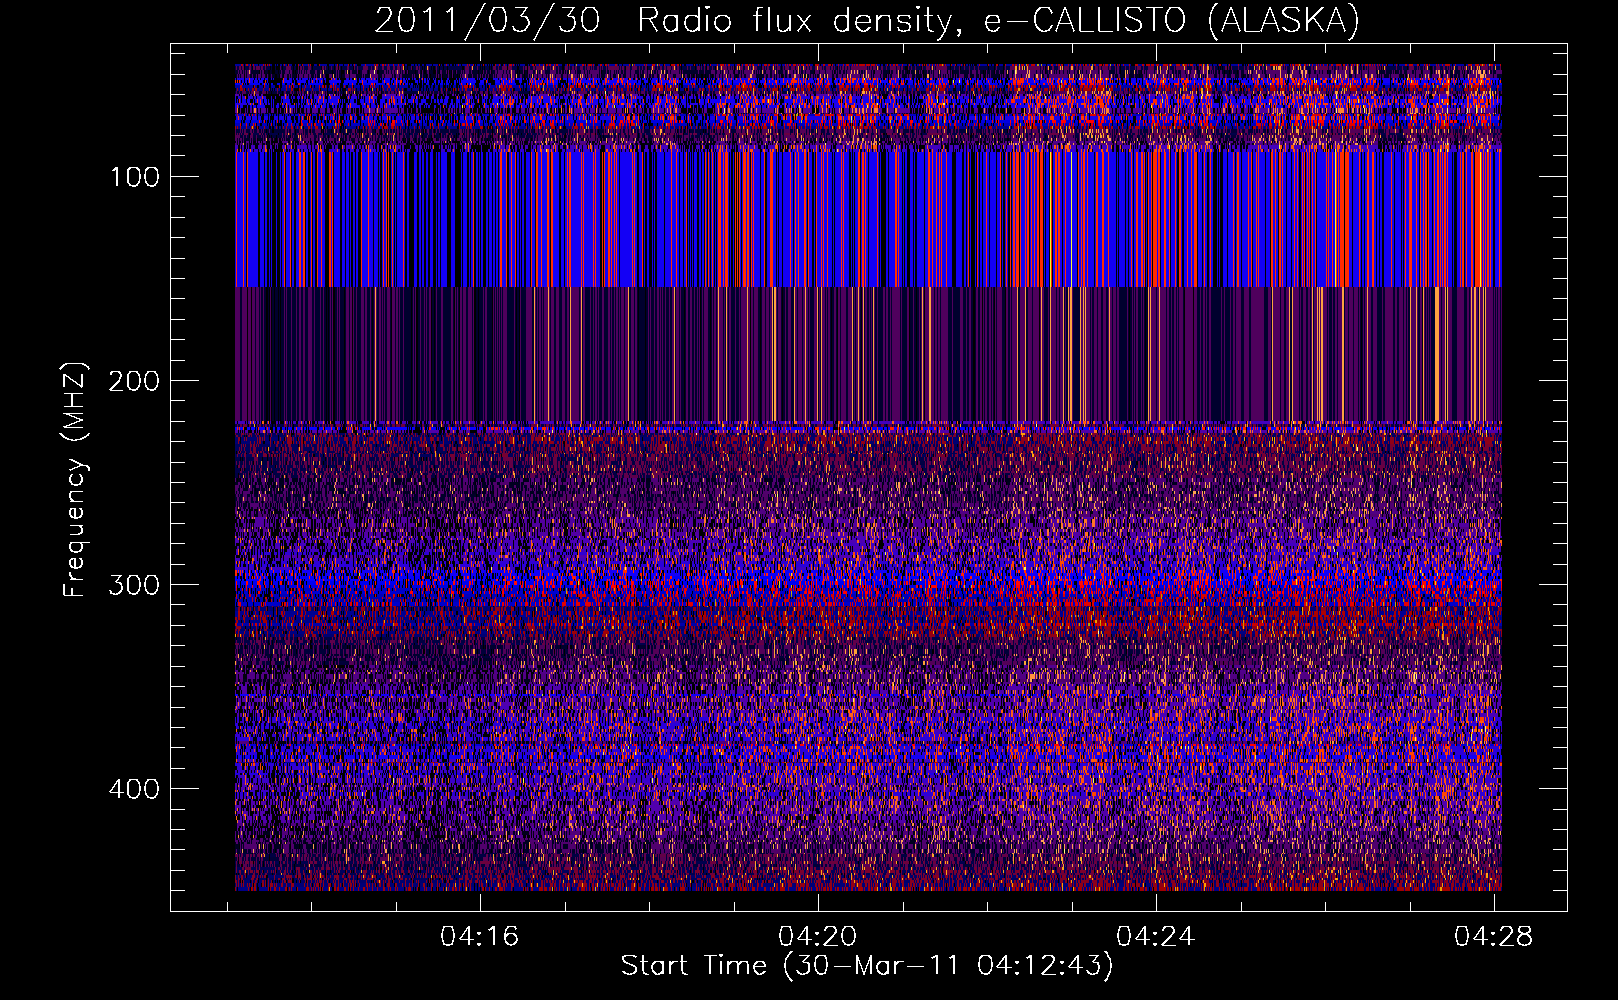Image resolution: width=1618 pixels, height=1000 pixels.
Task: Click the '04:20' time tick label
Action: tap(818, 936)
